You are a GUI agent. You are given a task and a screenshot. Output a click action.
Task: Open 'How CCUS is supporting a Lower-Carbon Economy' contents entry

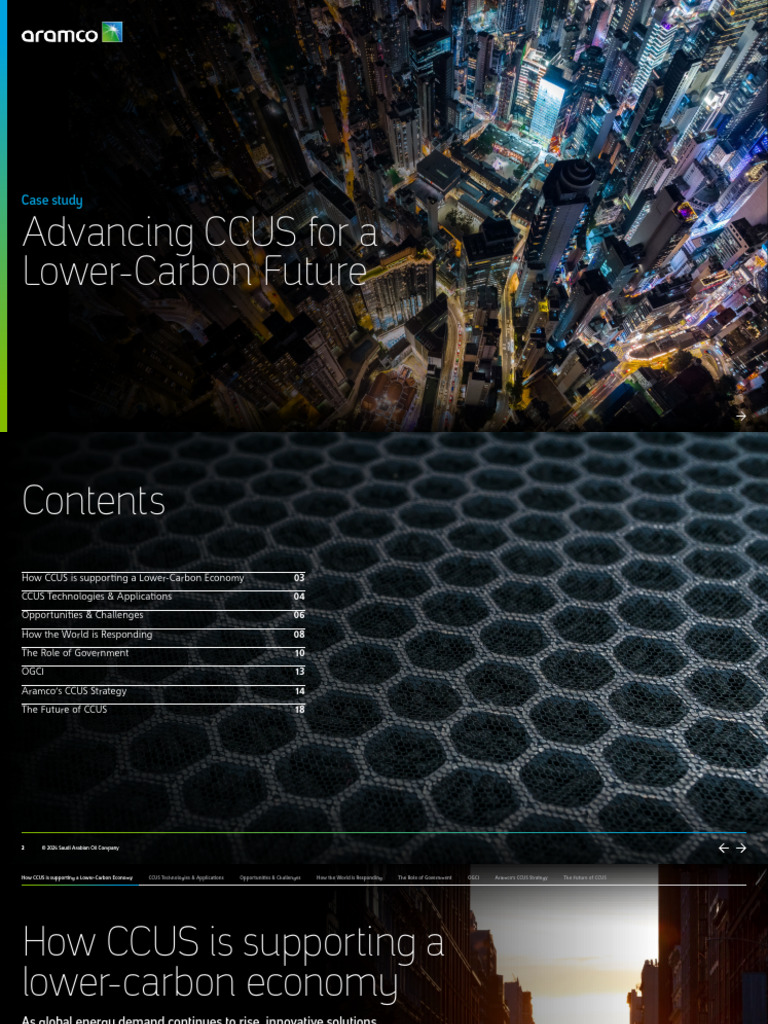point(163,578)
